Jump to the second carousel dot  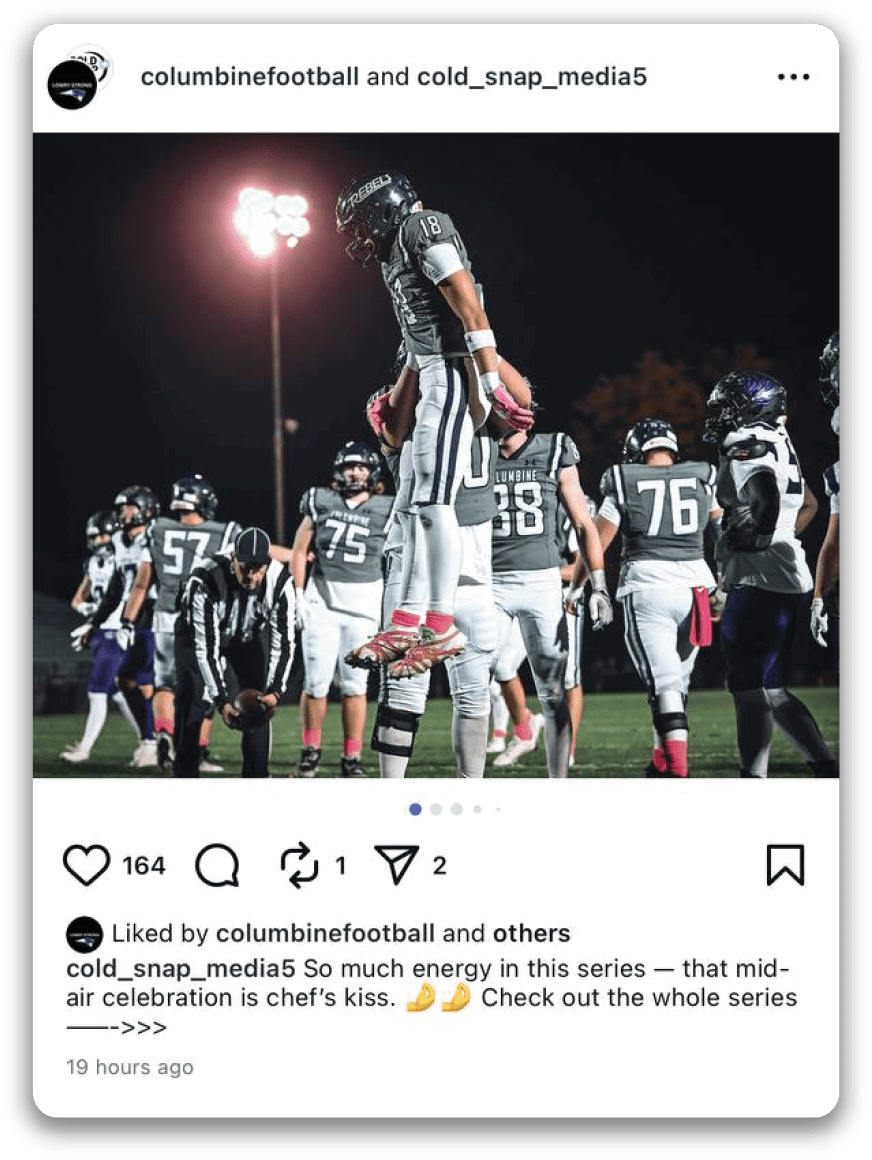[x=436, y=809]
